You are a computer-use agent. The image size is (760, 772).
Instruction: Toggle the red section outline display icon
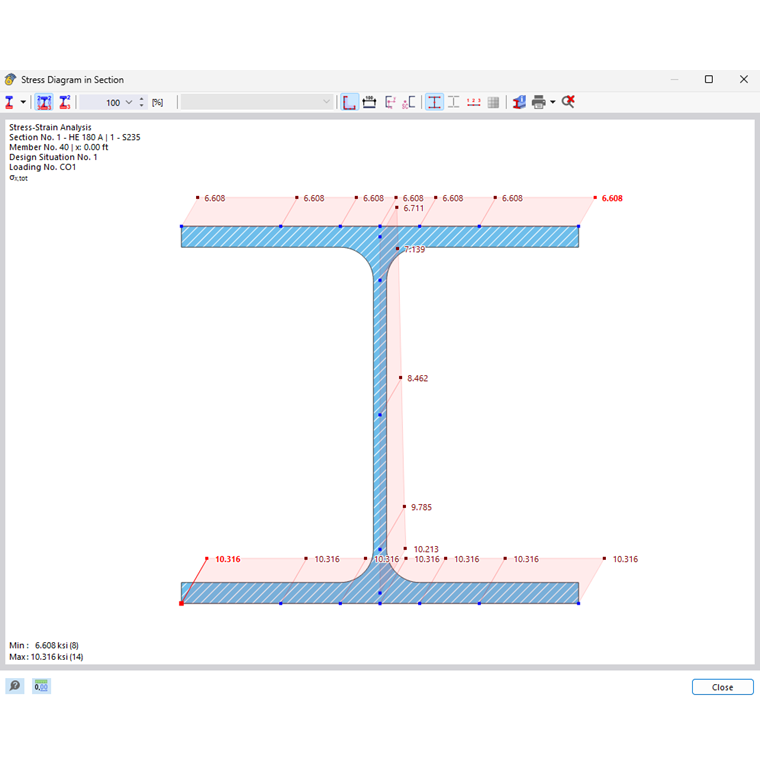point(434,102)
